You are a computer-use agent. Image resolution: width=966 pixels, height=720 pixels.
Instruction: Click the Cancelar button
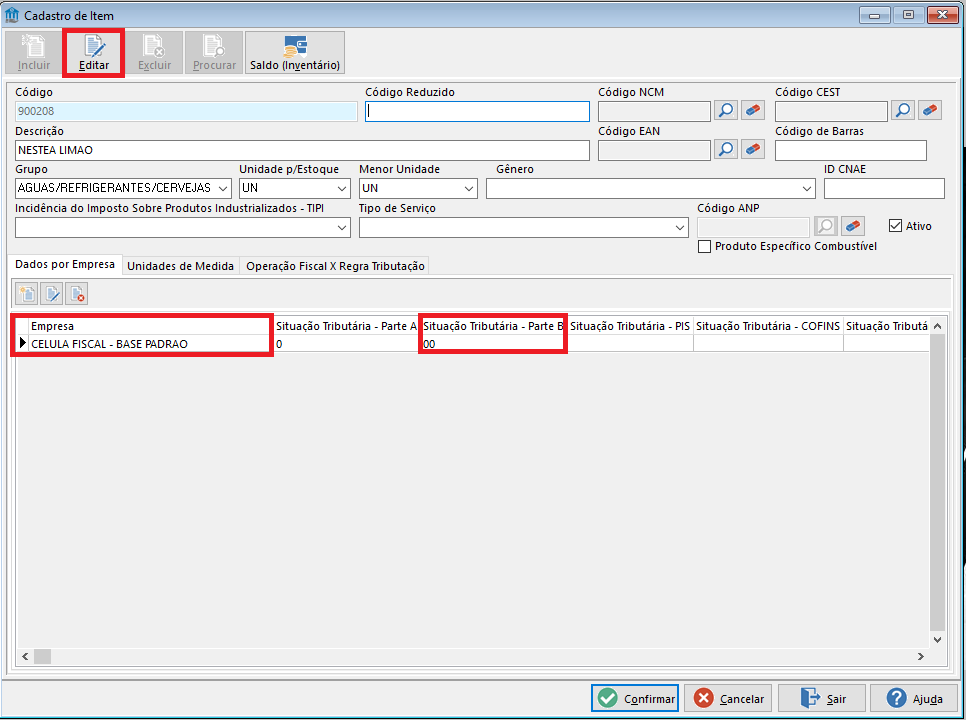728,698
